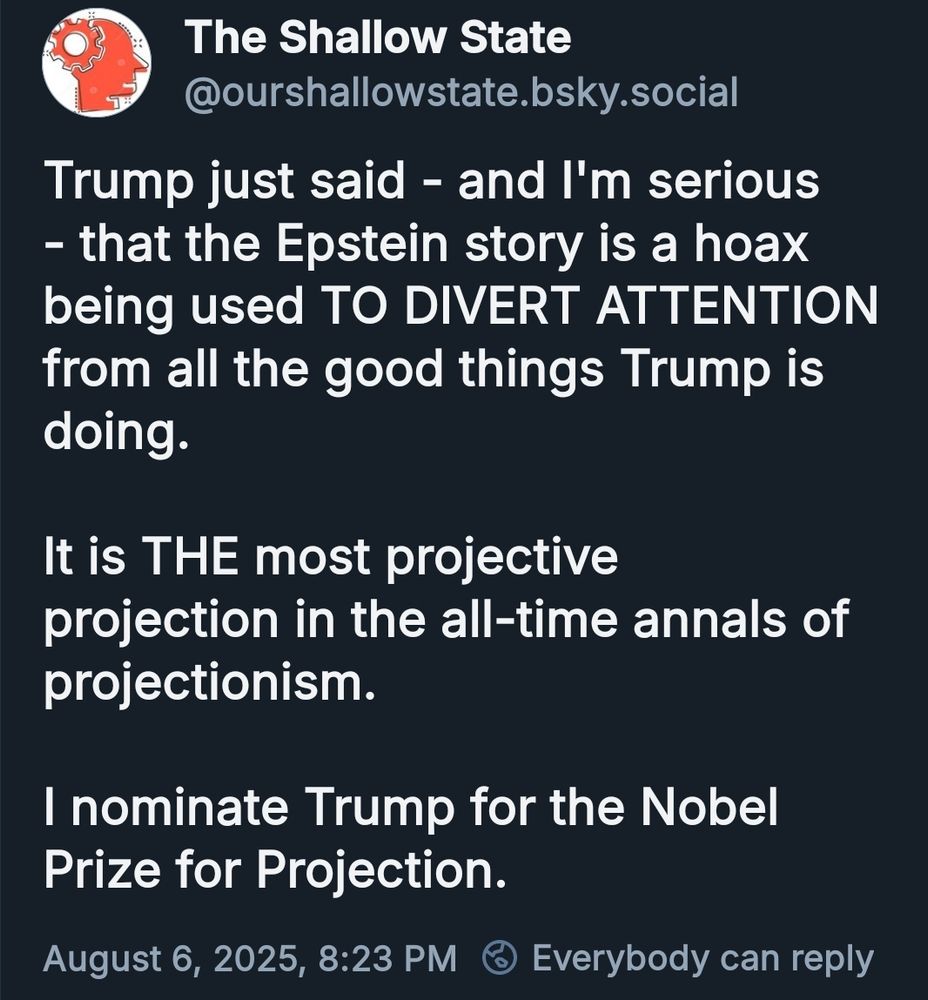The width and height of the screenshot is (928, 1000).
Task: Select the 'I nominate Trump' paragraph
Action: point(411,838)
